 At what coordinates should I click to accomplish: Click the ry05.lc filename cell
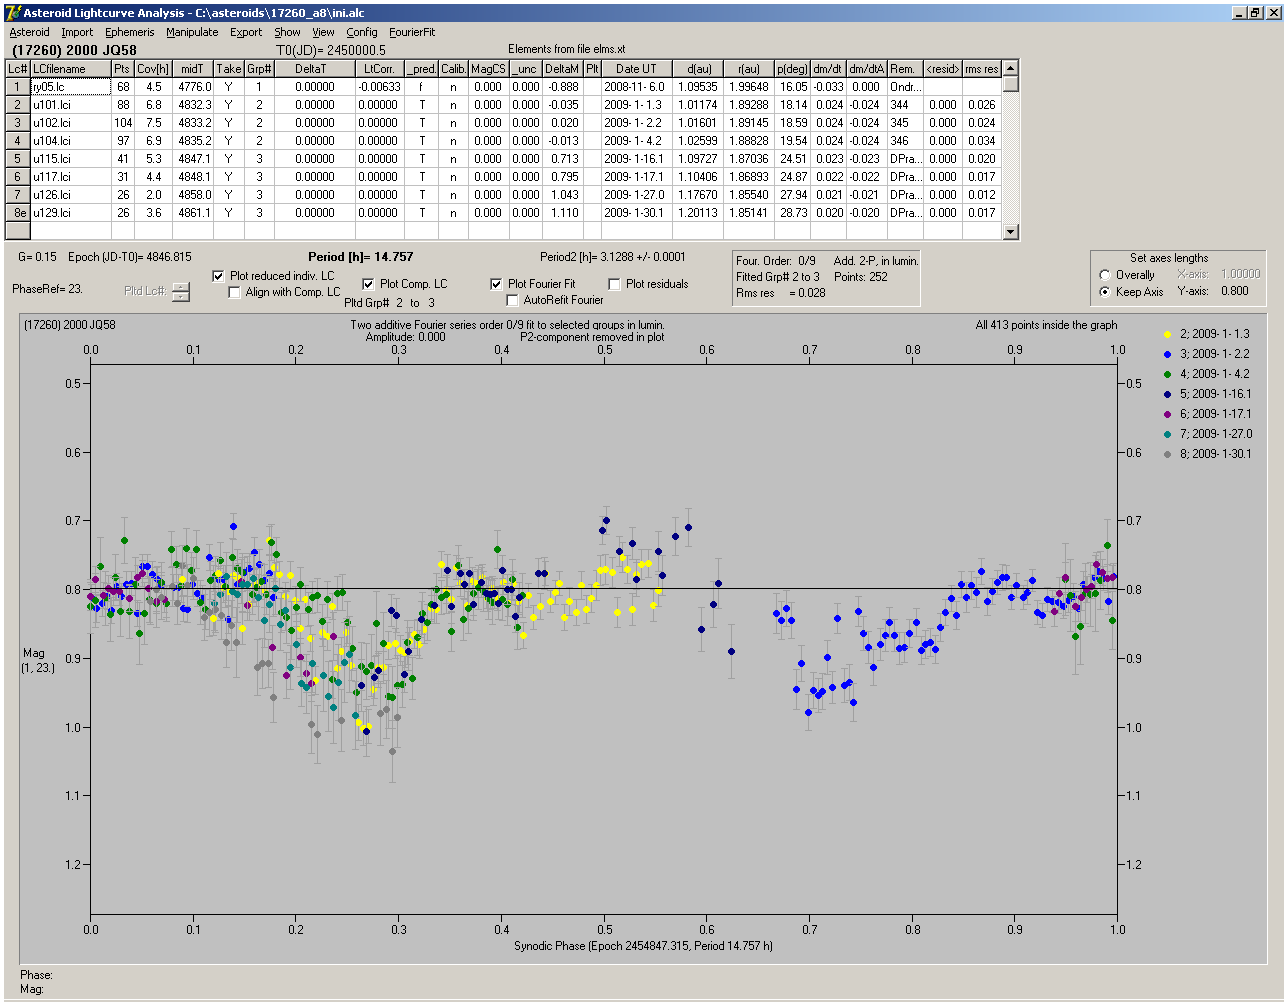70,87
